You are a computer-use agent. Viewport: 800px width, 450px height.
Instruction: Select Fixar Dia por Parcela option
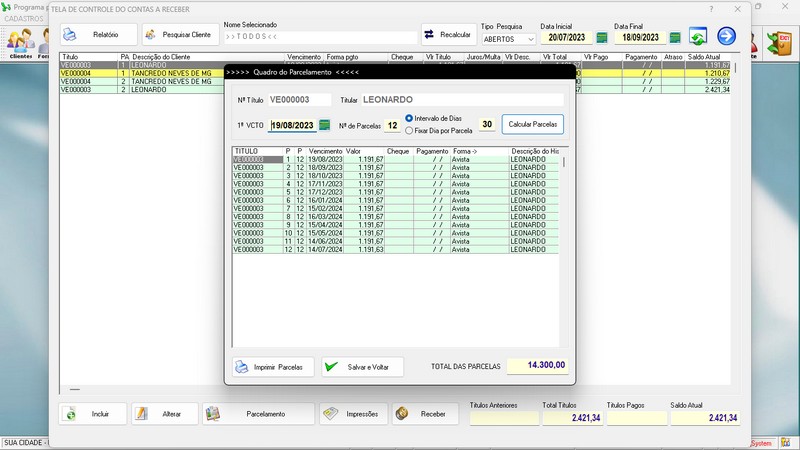coord(409,131)
